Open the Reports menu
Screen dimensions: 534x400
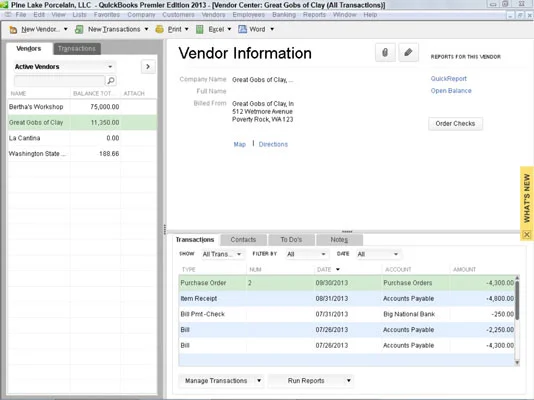click(314, 15)
